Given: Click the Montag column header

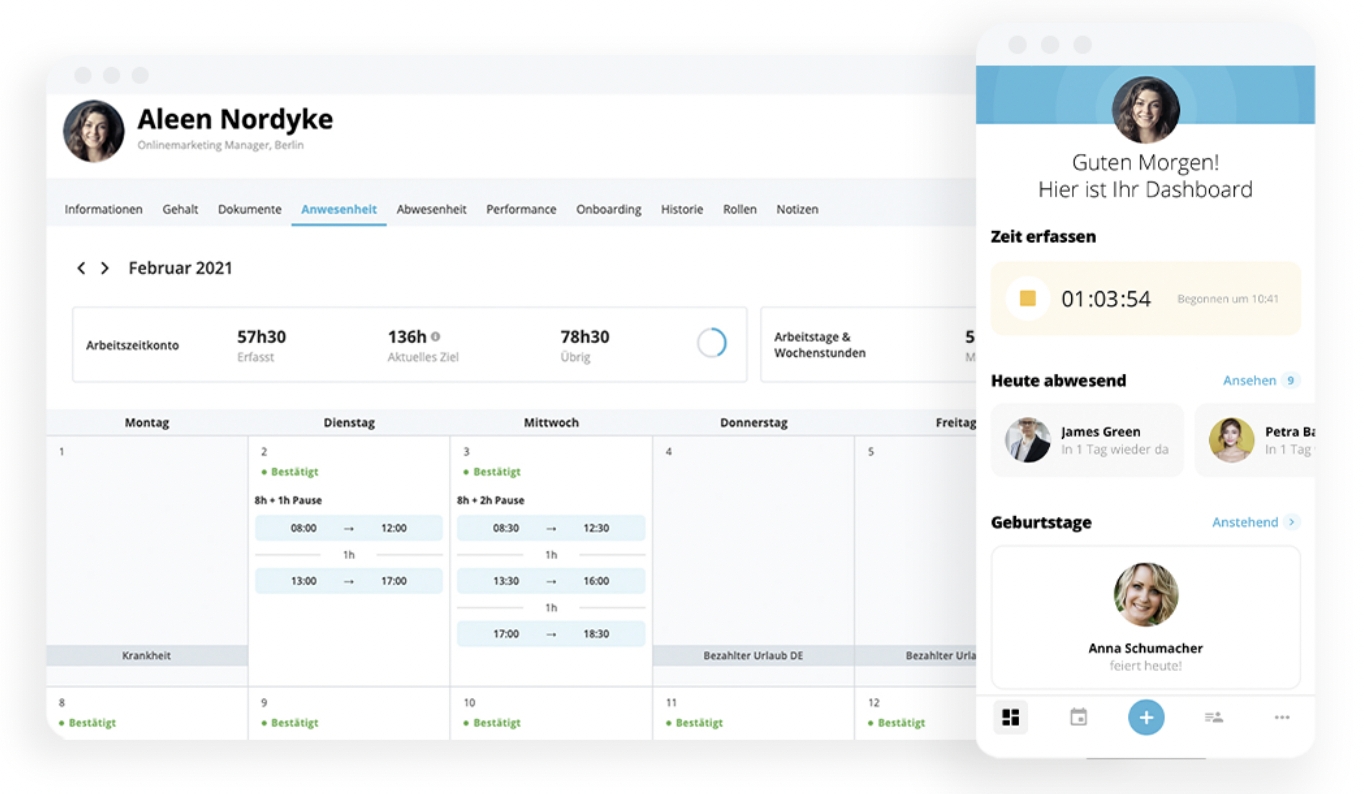Looking at the screenshot, I should 147,423.
